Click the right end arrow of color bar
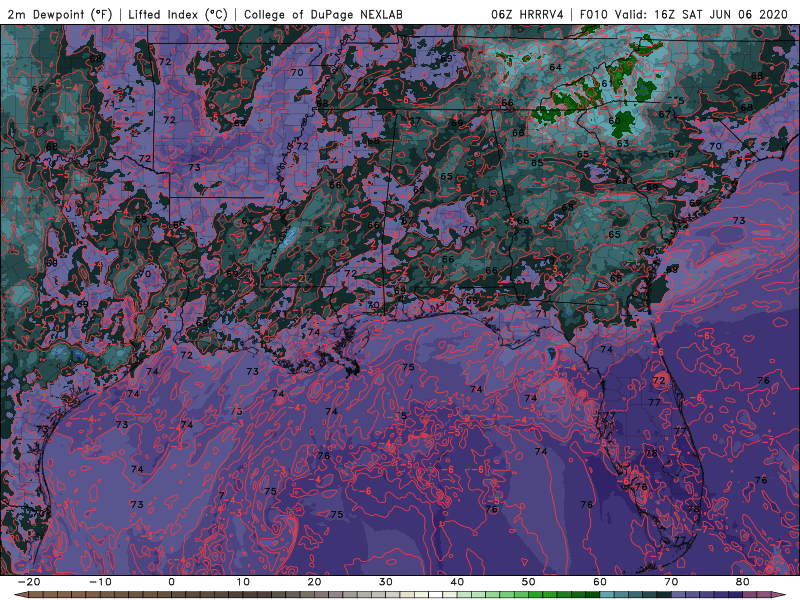Screen dimensions: 800x600 [x=779, y=595]
